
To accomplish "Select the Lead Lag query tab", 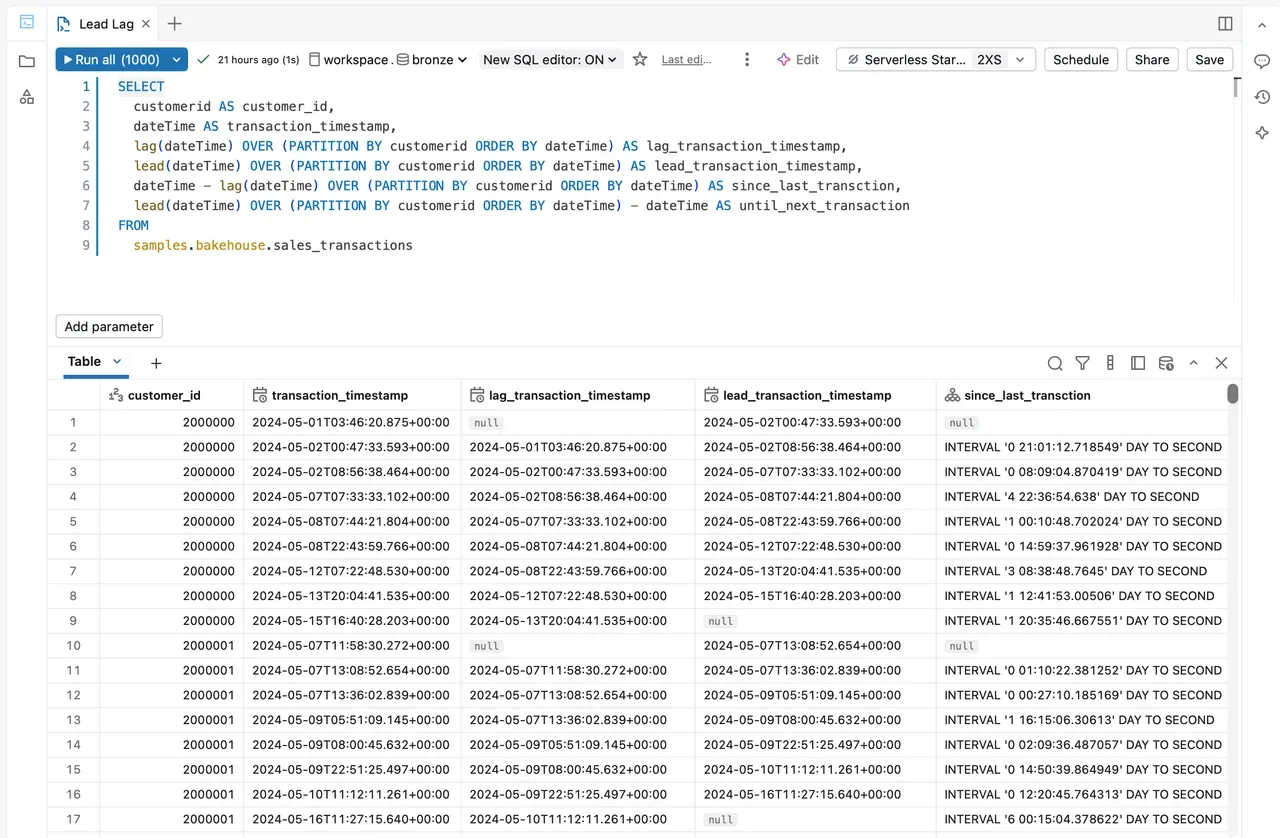I will point(105,24).
